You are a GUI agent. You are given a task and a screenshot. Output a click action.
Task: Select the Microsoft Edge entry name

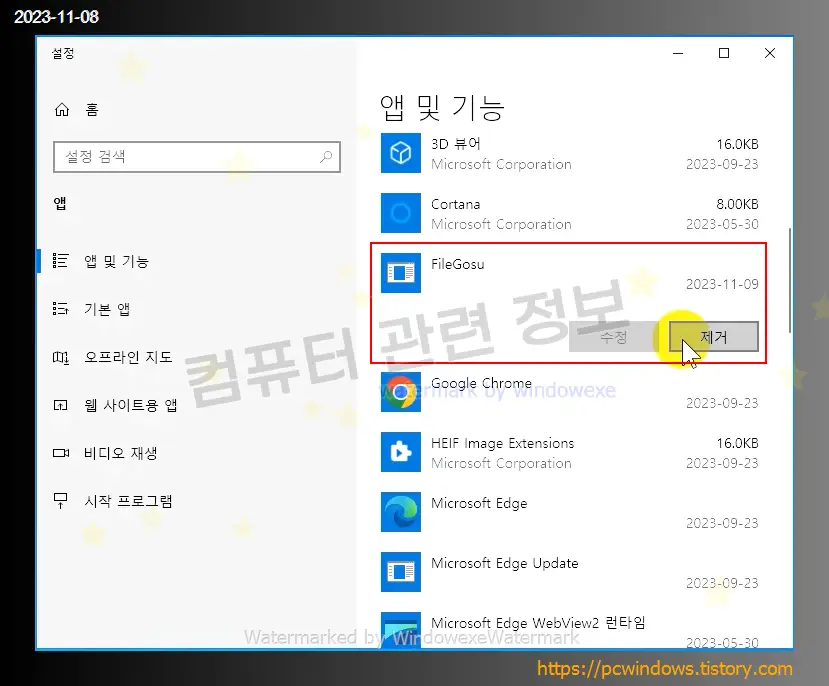click(x=479, y=503)
